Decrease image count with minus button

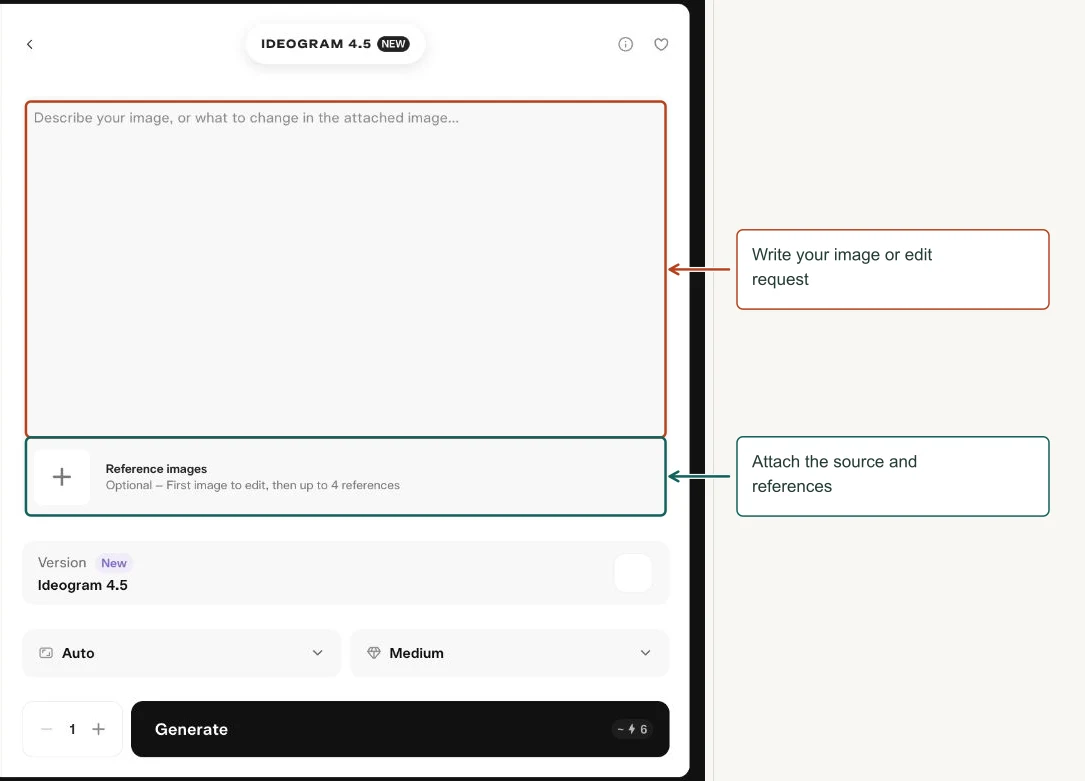click(46, 729)
